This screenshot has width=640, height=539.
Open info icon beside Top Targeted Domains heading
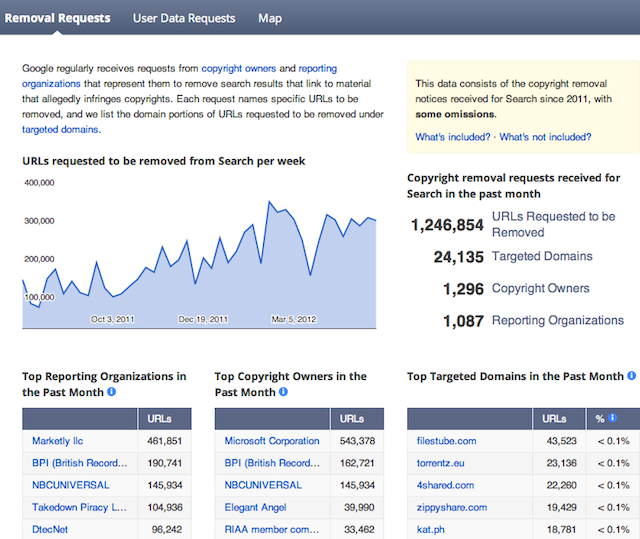pyautogui.click(x=631, y=375)
